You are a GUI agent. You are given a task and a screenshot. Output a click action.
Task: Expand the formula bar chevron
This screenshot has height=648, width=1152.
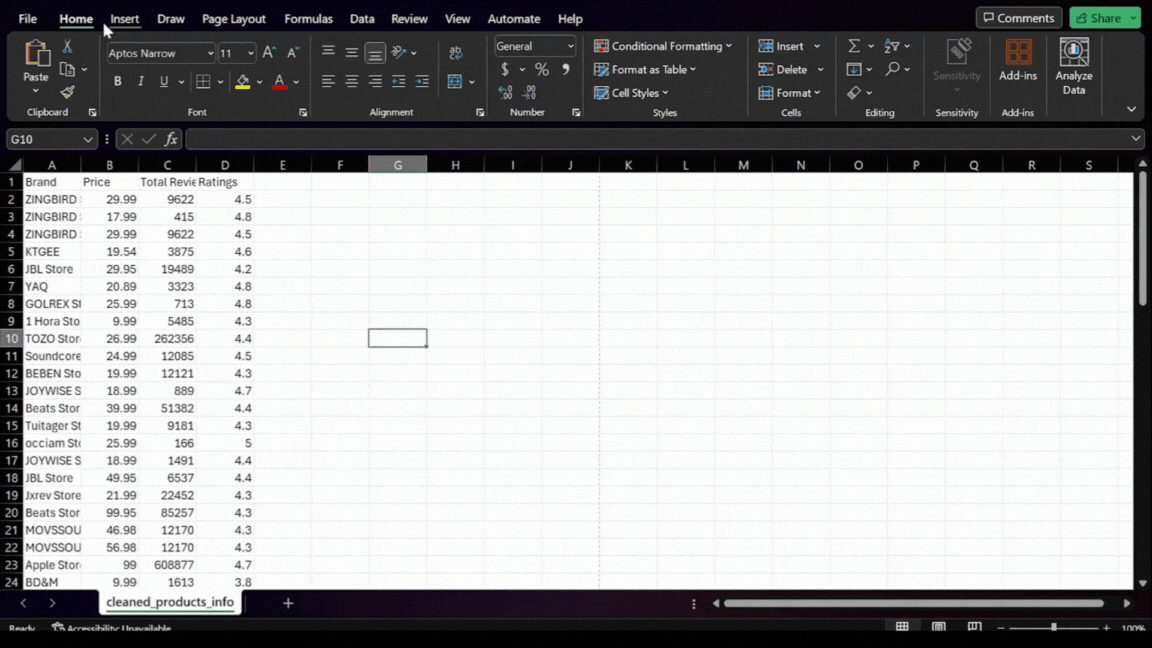(1136, 138)
